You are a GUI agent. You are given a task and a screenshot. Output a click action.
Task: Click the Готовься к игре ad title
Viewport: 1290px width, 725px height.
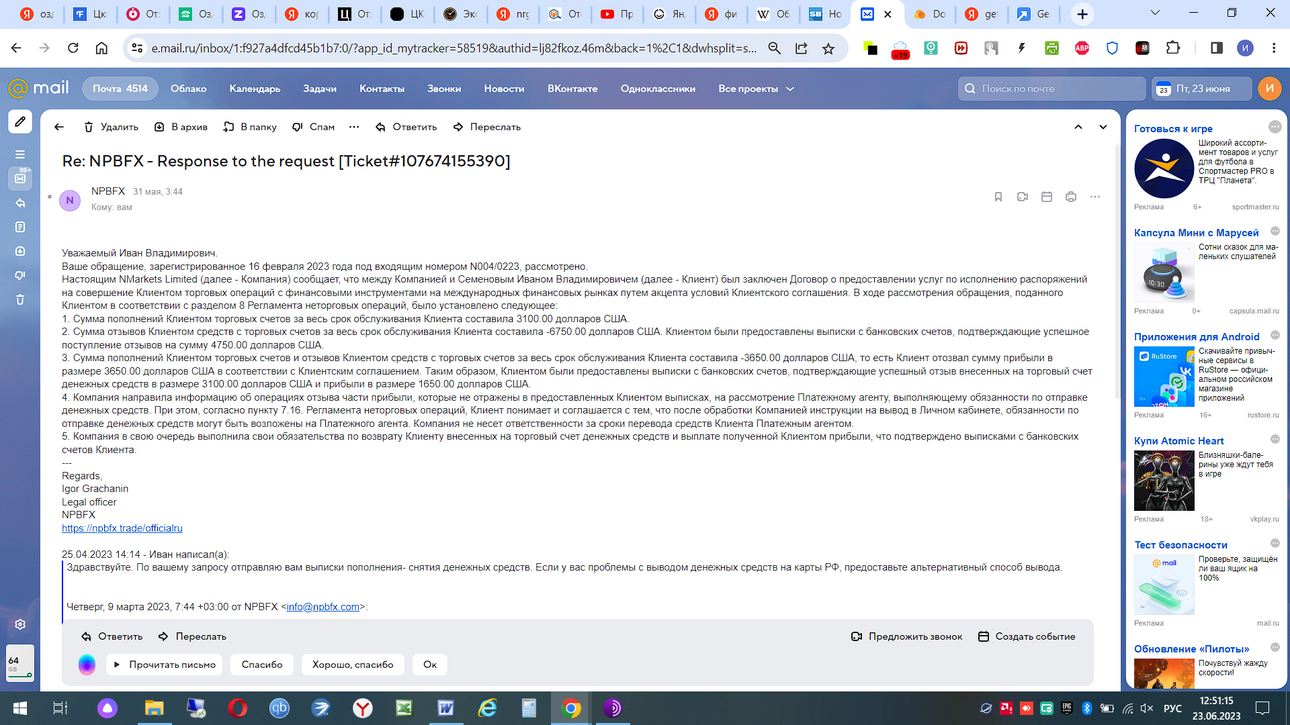(x=1173, y=129)
